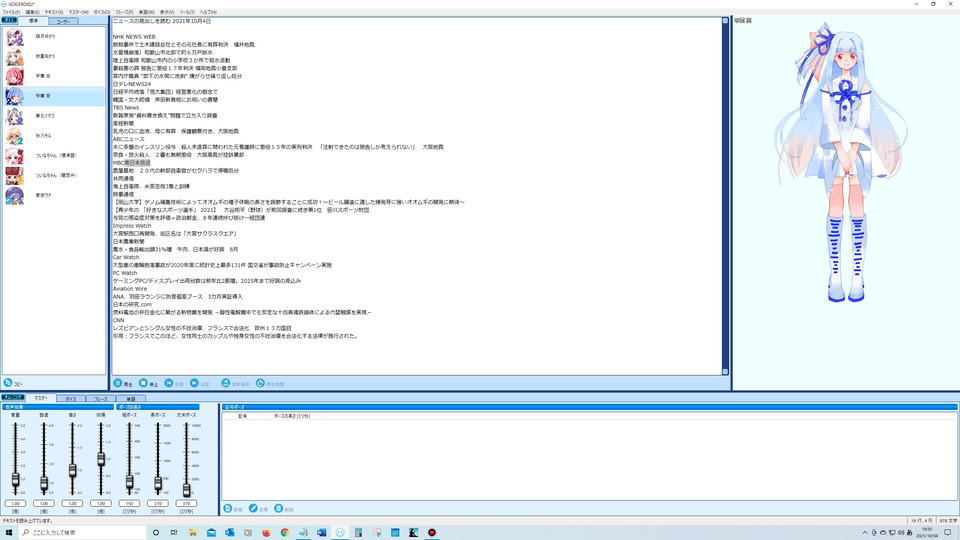Screen dimensions: 960x540
Task: Click the 話速 speed slider handle
Action: click(44, 484)
